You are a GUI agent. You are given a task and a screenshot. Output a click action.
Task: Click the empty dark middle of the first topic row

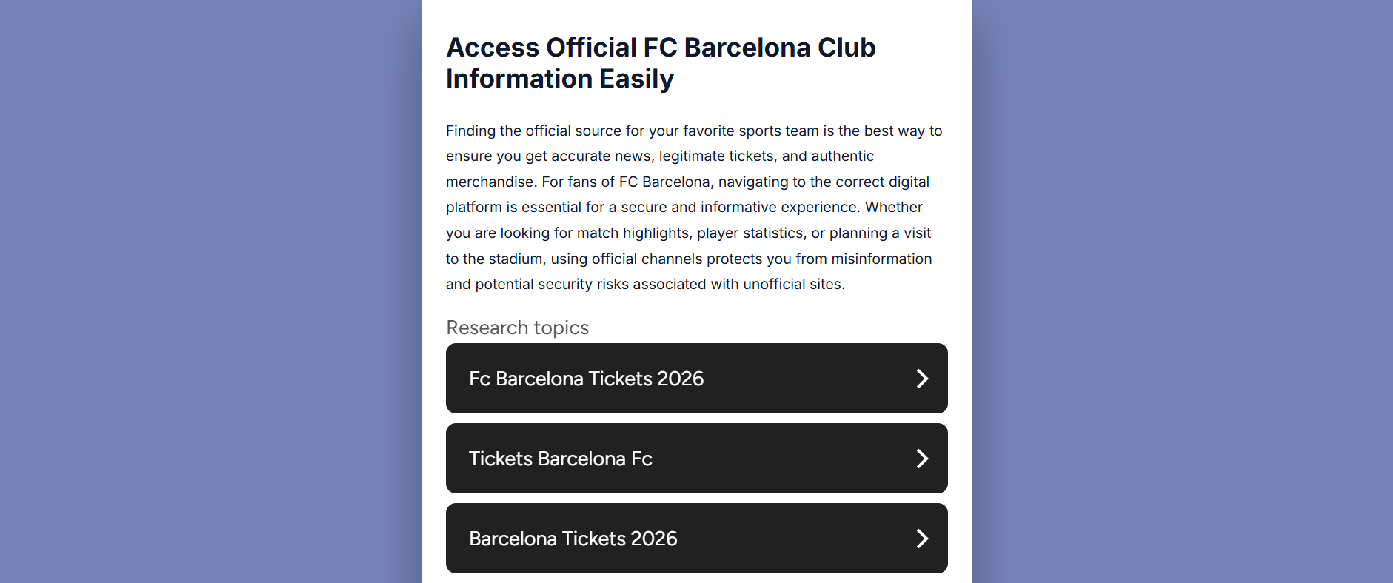810,378
